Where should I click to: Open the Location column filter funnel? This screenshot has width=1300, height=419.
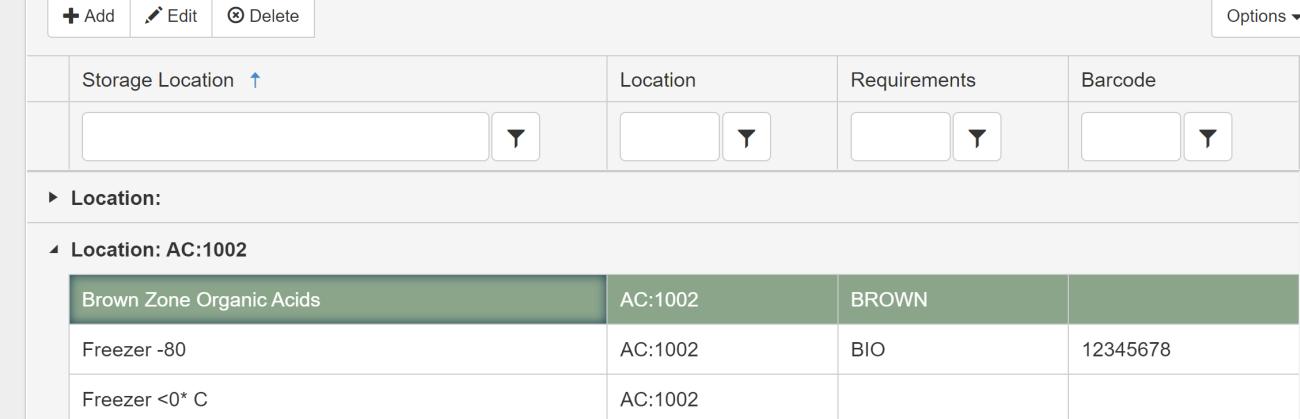pos(746,137)
